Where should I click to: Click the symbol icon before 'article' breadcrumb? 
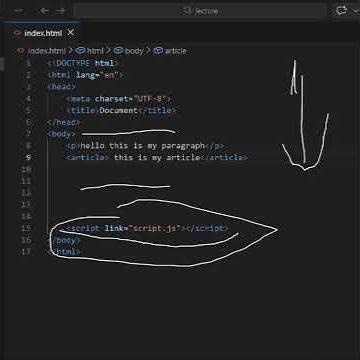(158, 51)
